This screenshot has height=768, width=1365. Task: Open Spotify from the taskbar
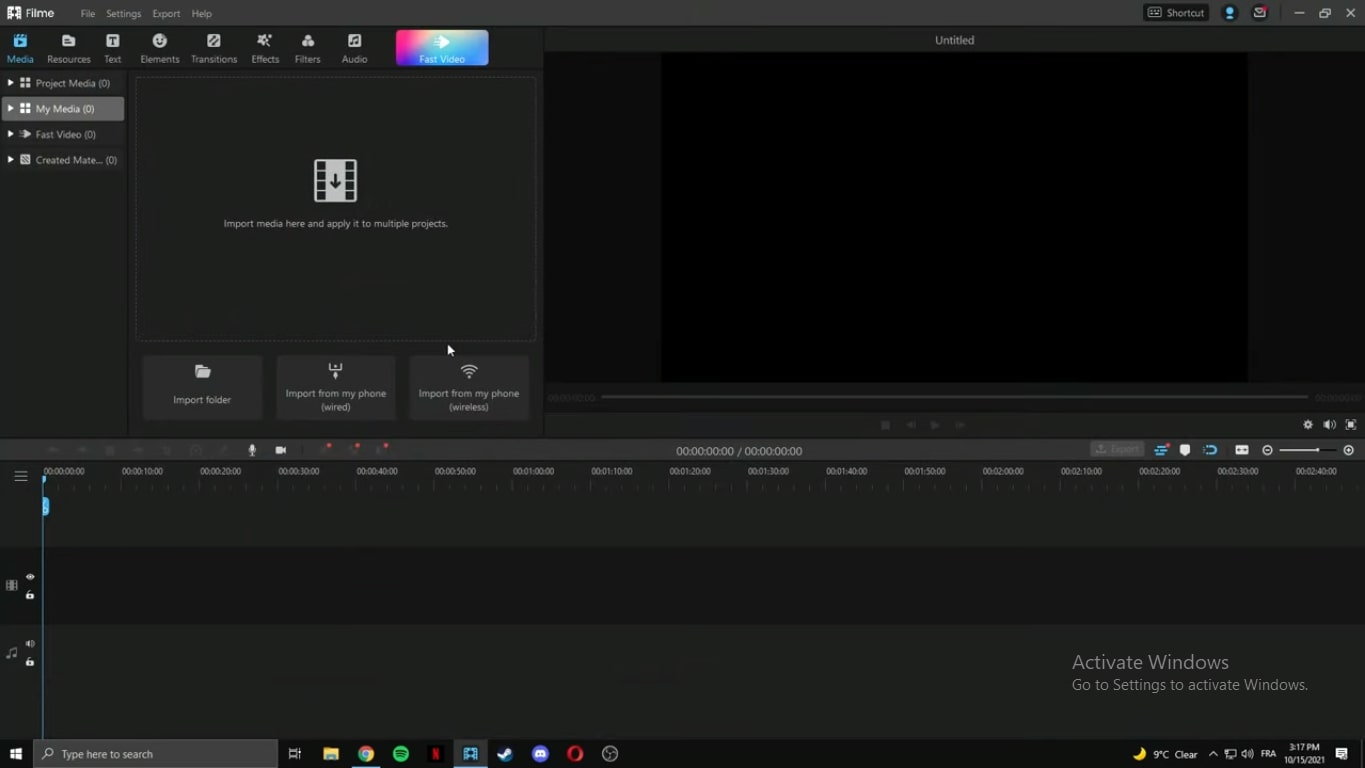click(x=401, y=754)
